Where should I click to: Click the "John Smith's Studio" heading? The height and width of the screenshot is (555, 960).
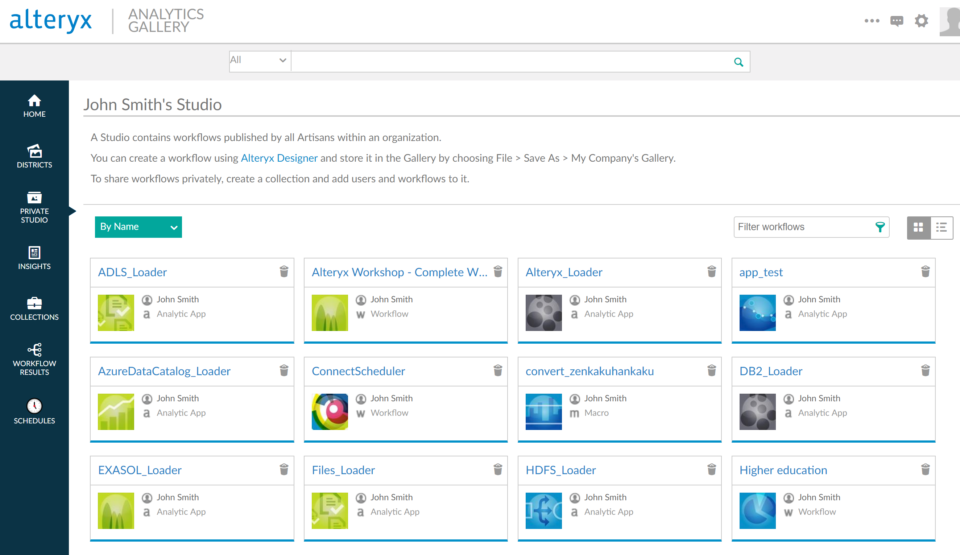click(152, 105)
